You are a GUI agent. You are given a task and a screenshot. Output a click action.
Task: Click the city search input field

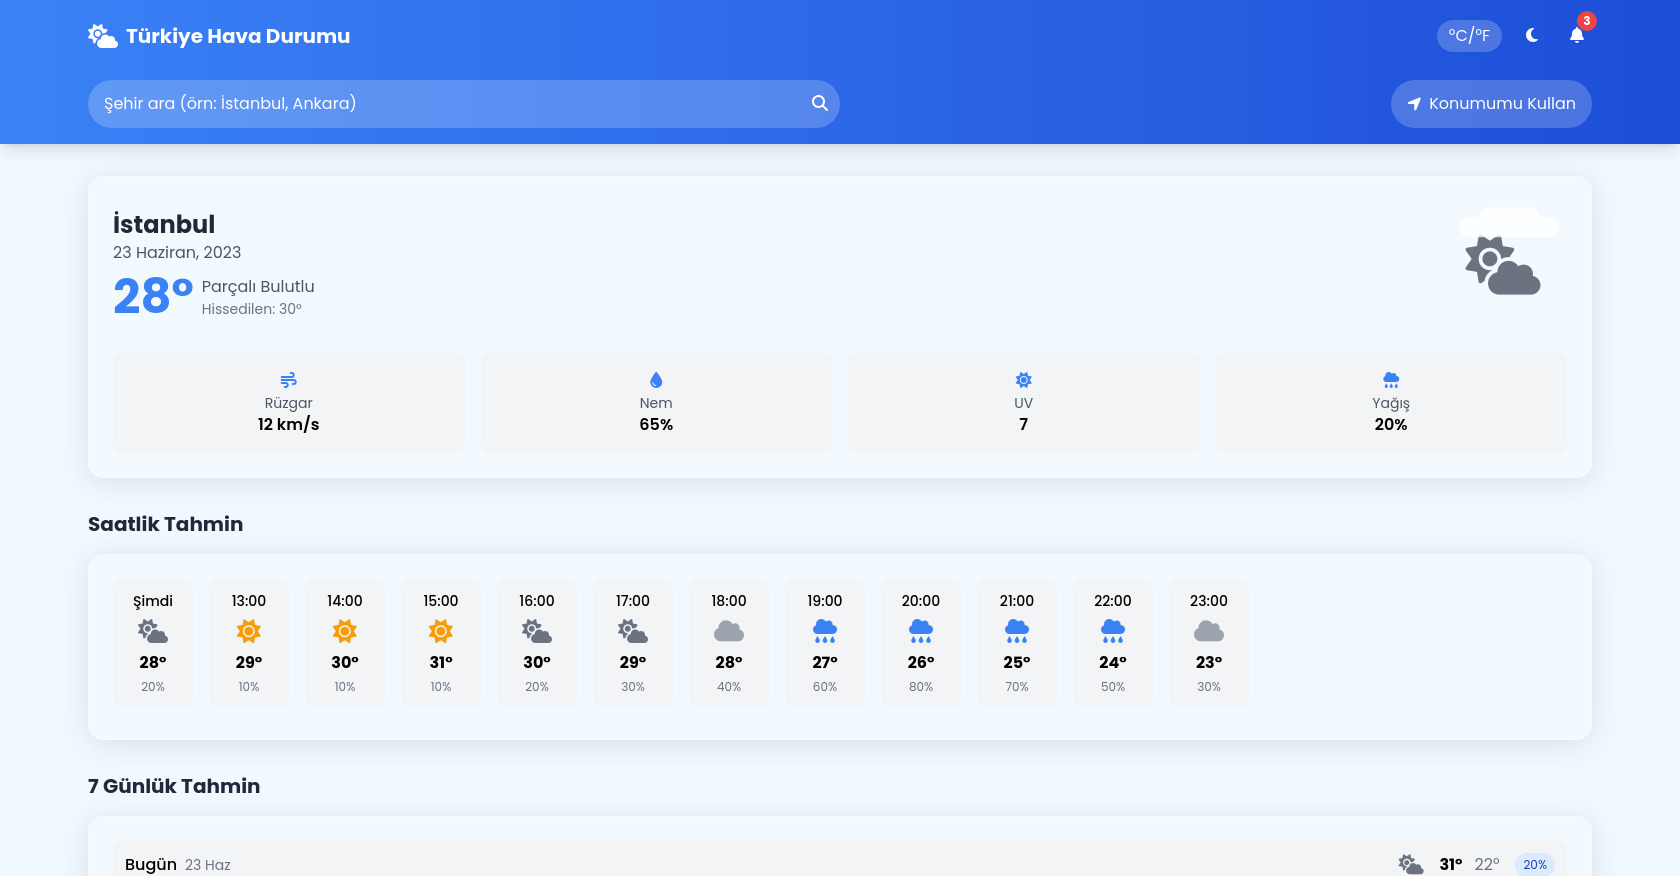450,104
